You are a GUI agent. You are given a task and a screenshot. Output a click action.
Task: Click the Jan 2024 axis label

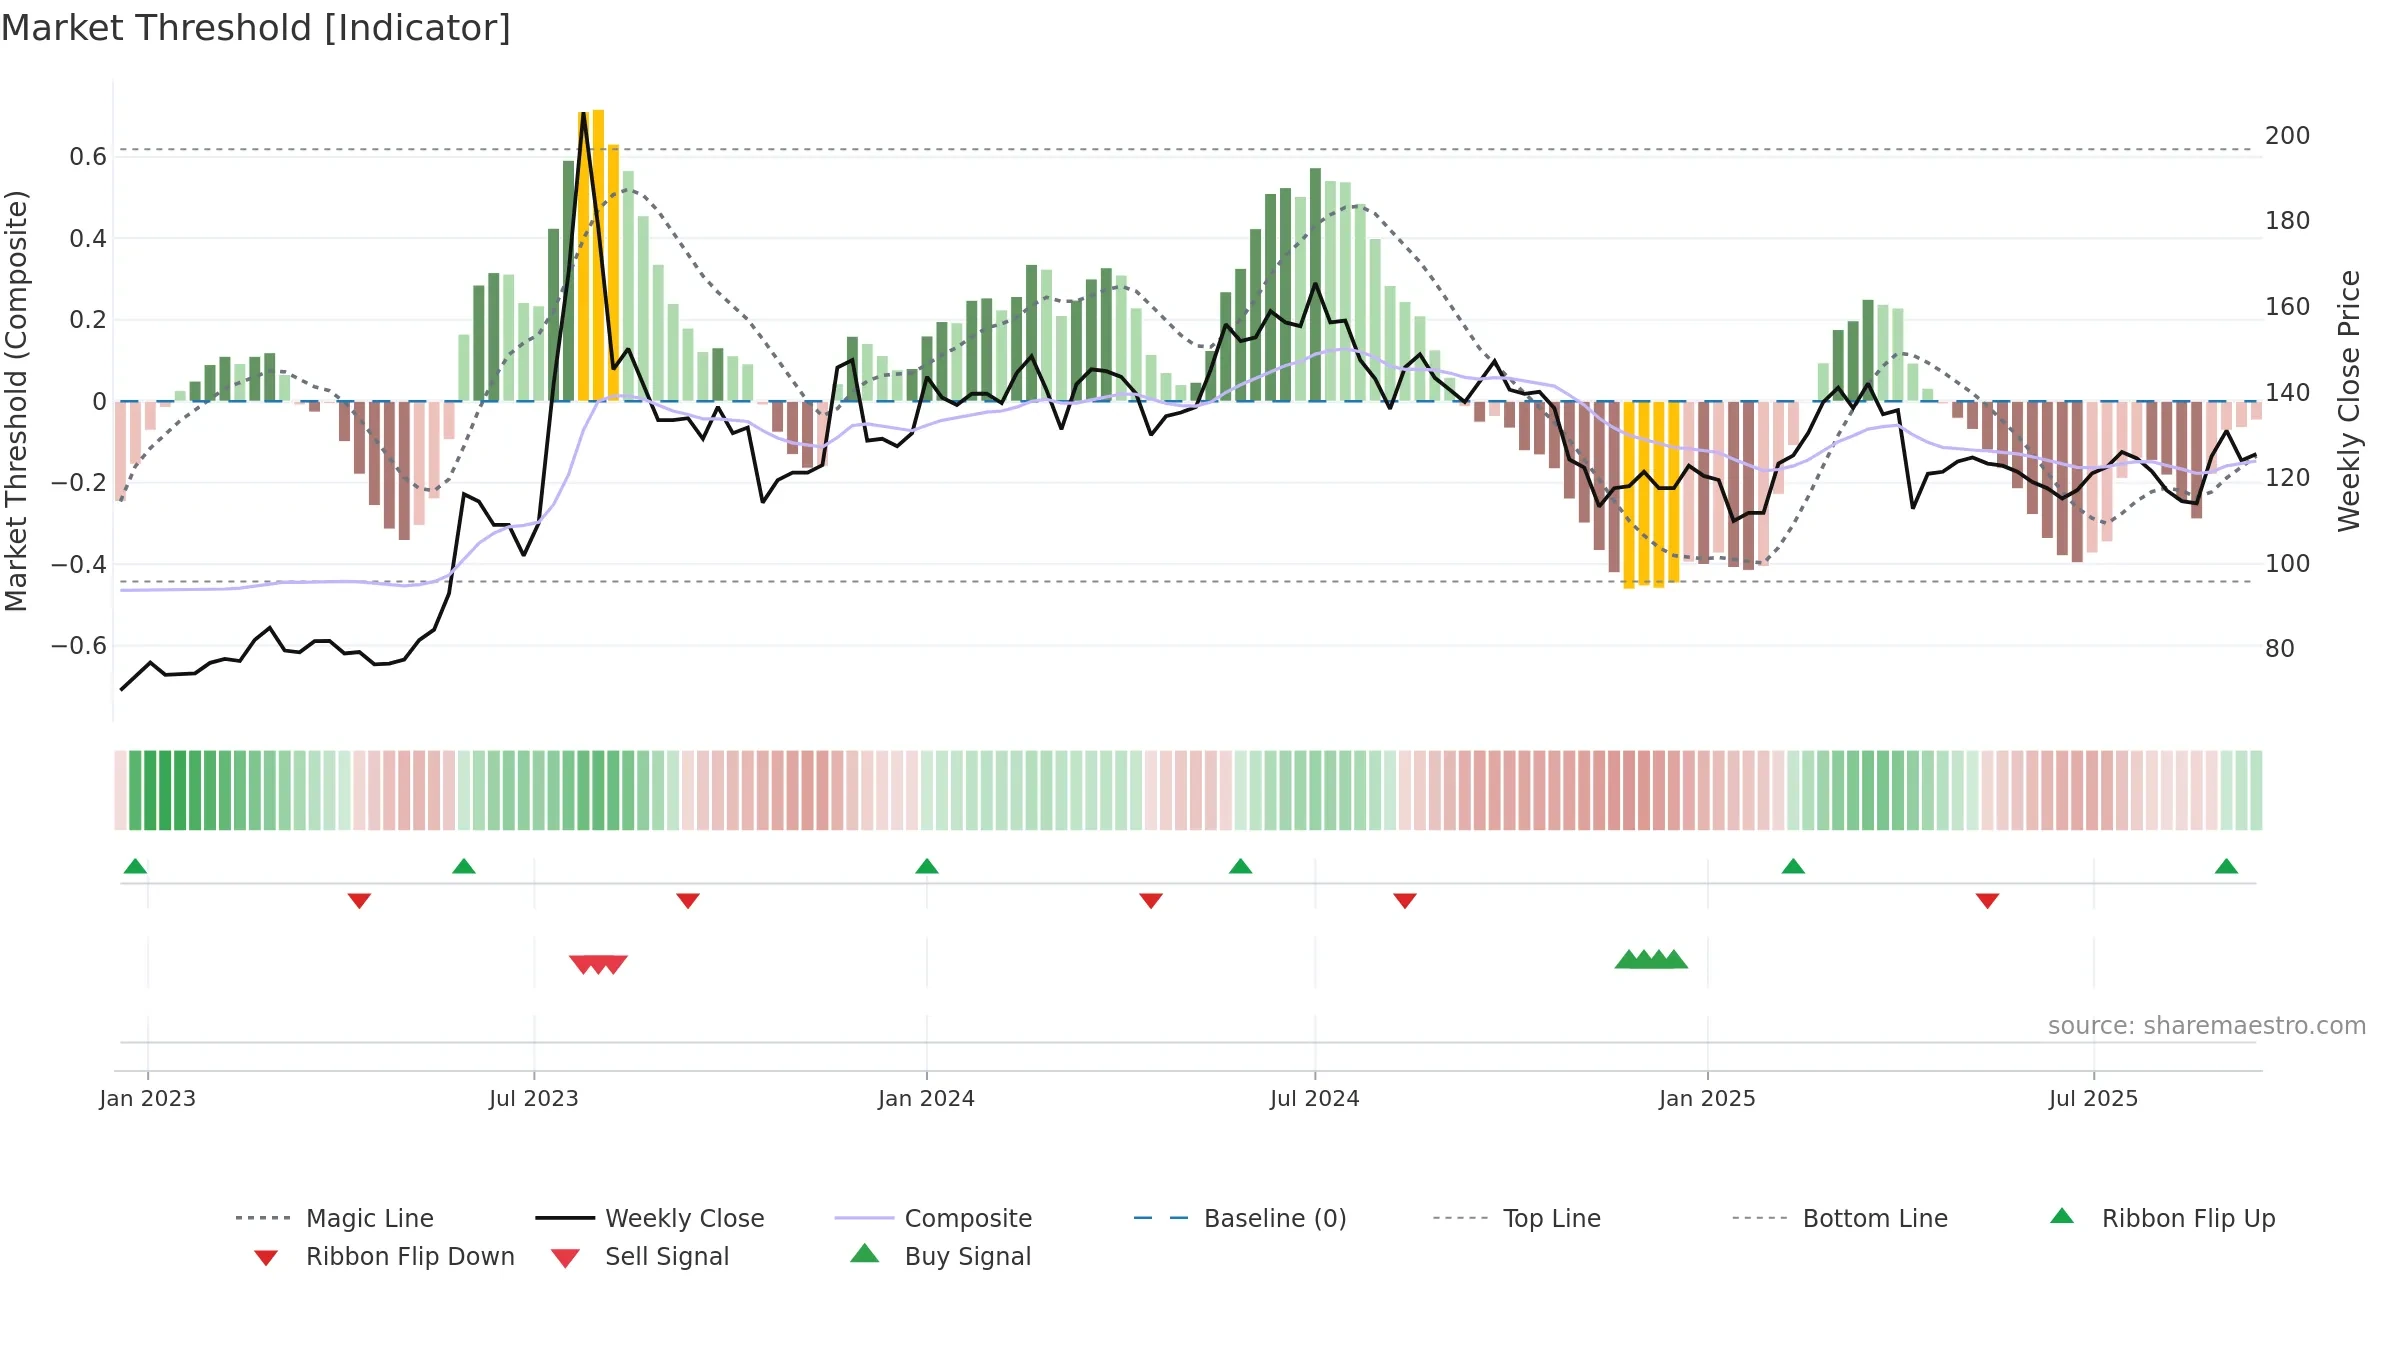click(x=926, y=1098)
